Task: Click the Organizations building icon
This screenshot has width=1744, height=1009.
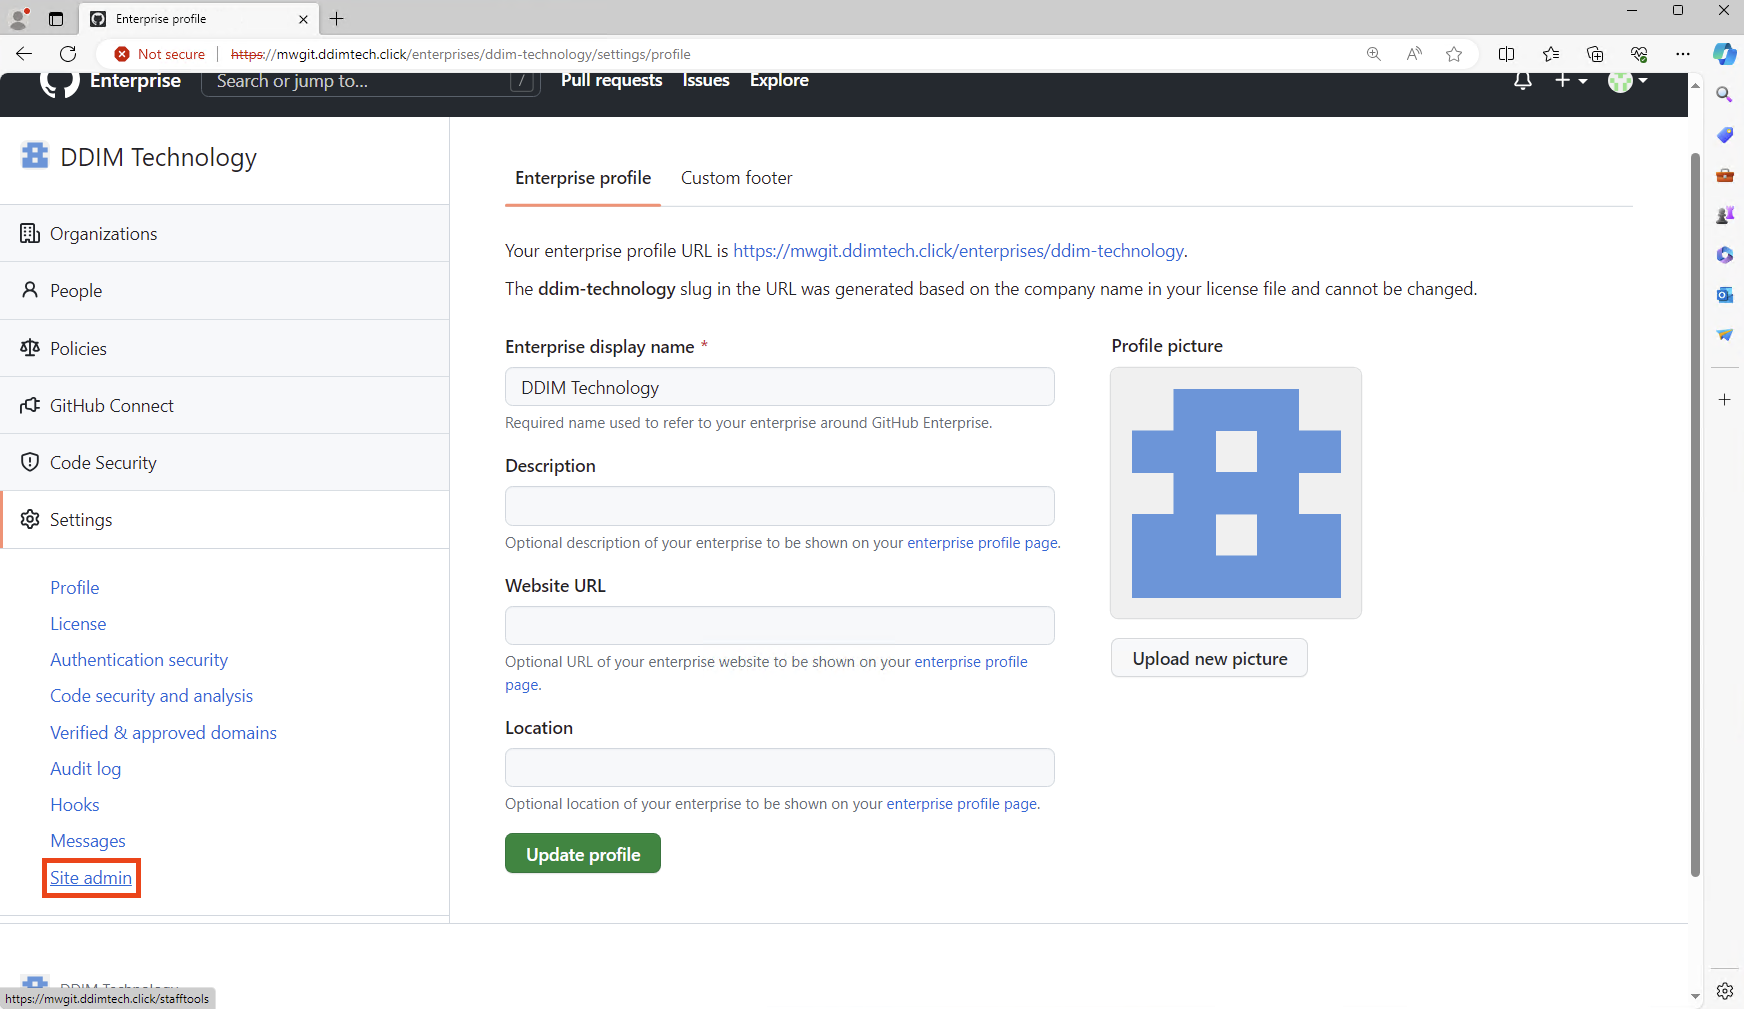Action: [x=30, y=233]
